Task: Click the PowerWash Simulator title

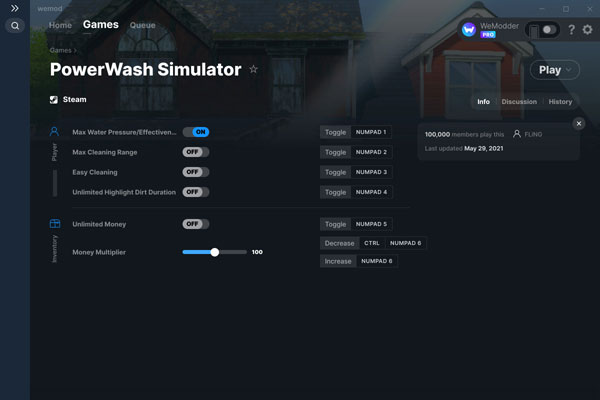Action: (145, 69)
